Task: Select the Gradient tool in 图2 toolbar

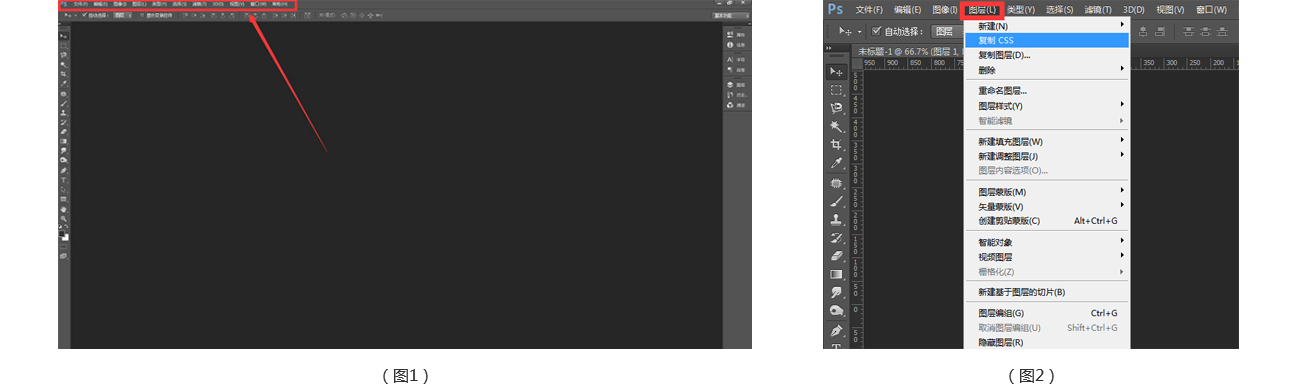Action: pyautogui.click(x=836, y=274)
